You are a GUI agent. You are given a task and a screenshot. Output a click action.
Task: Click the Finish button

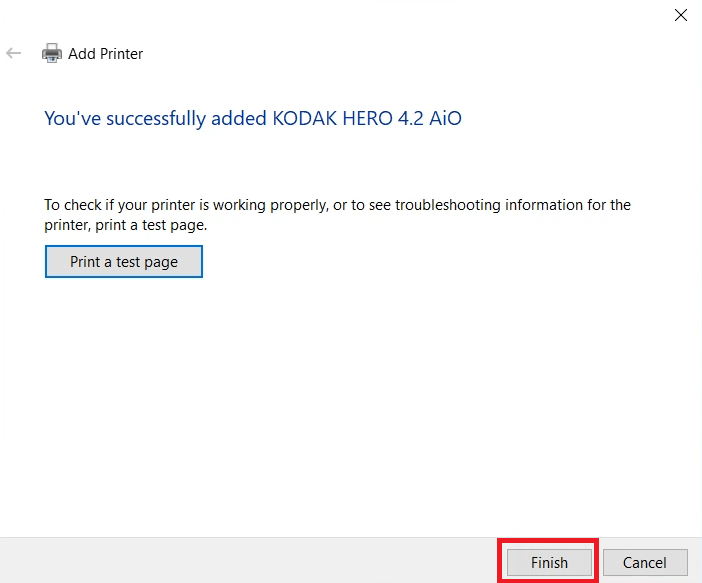point(549,562)
